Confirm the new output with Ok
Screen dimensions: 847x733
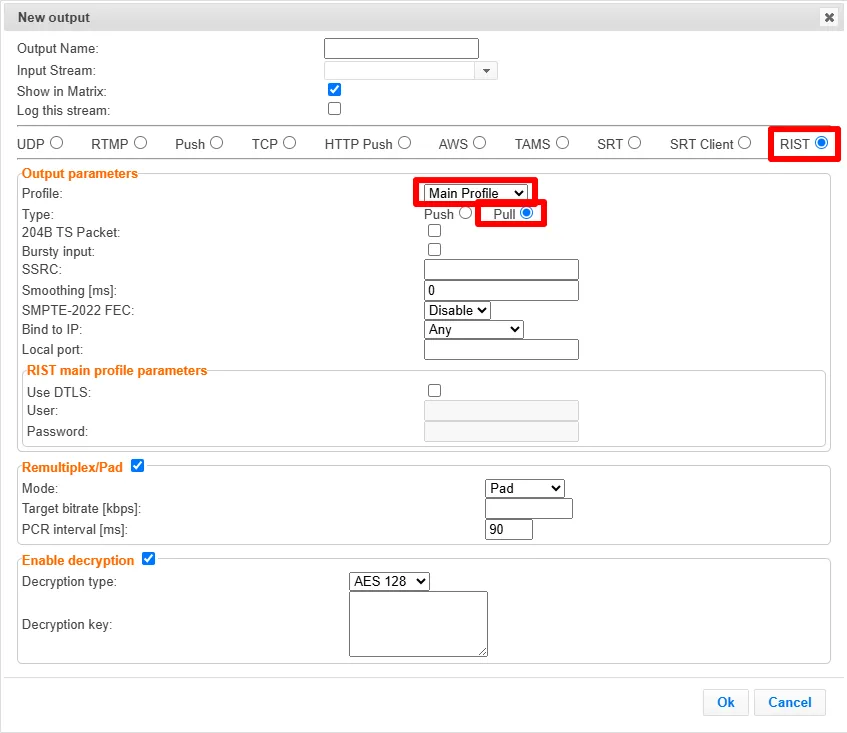tap(725, 702)
